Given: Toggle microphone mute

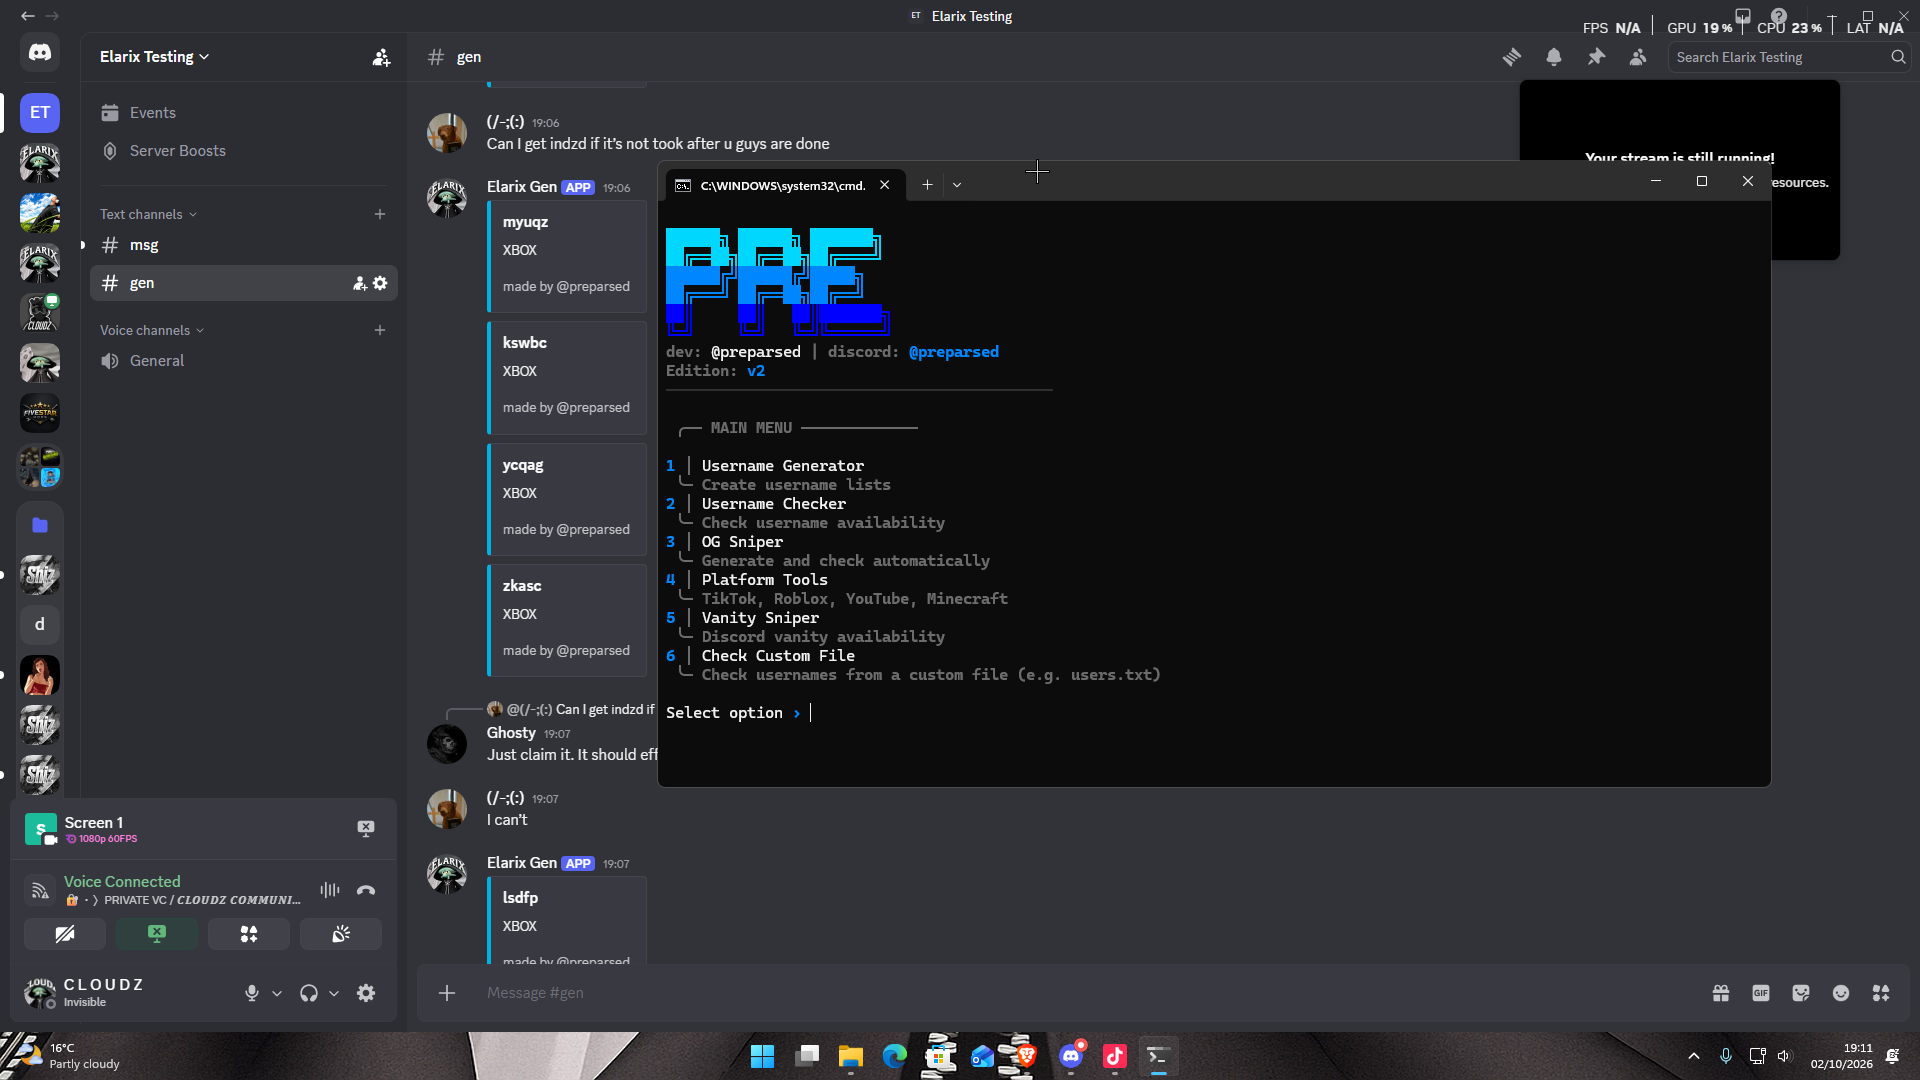Looking at the screenshot, I should coord(252,993).
